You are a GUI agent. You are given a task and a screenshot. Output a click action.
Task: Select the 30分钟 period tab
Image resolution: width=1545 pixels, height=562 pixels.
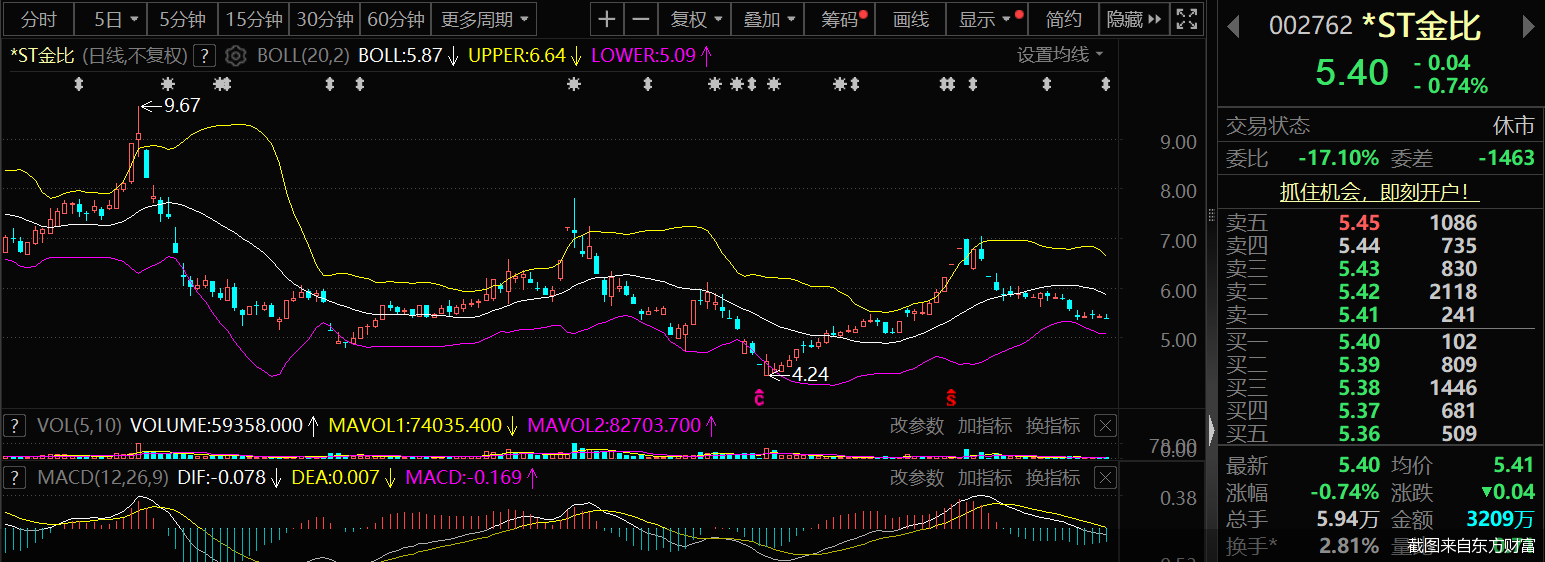[x=325, y=19]
